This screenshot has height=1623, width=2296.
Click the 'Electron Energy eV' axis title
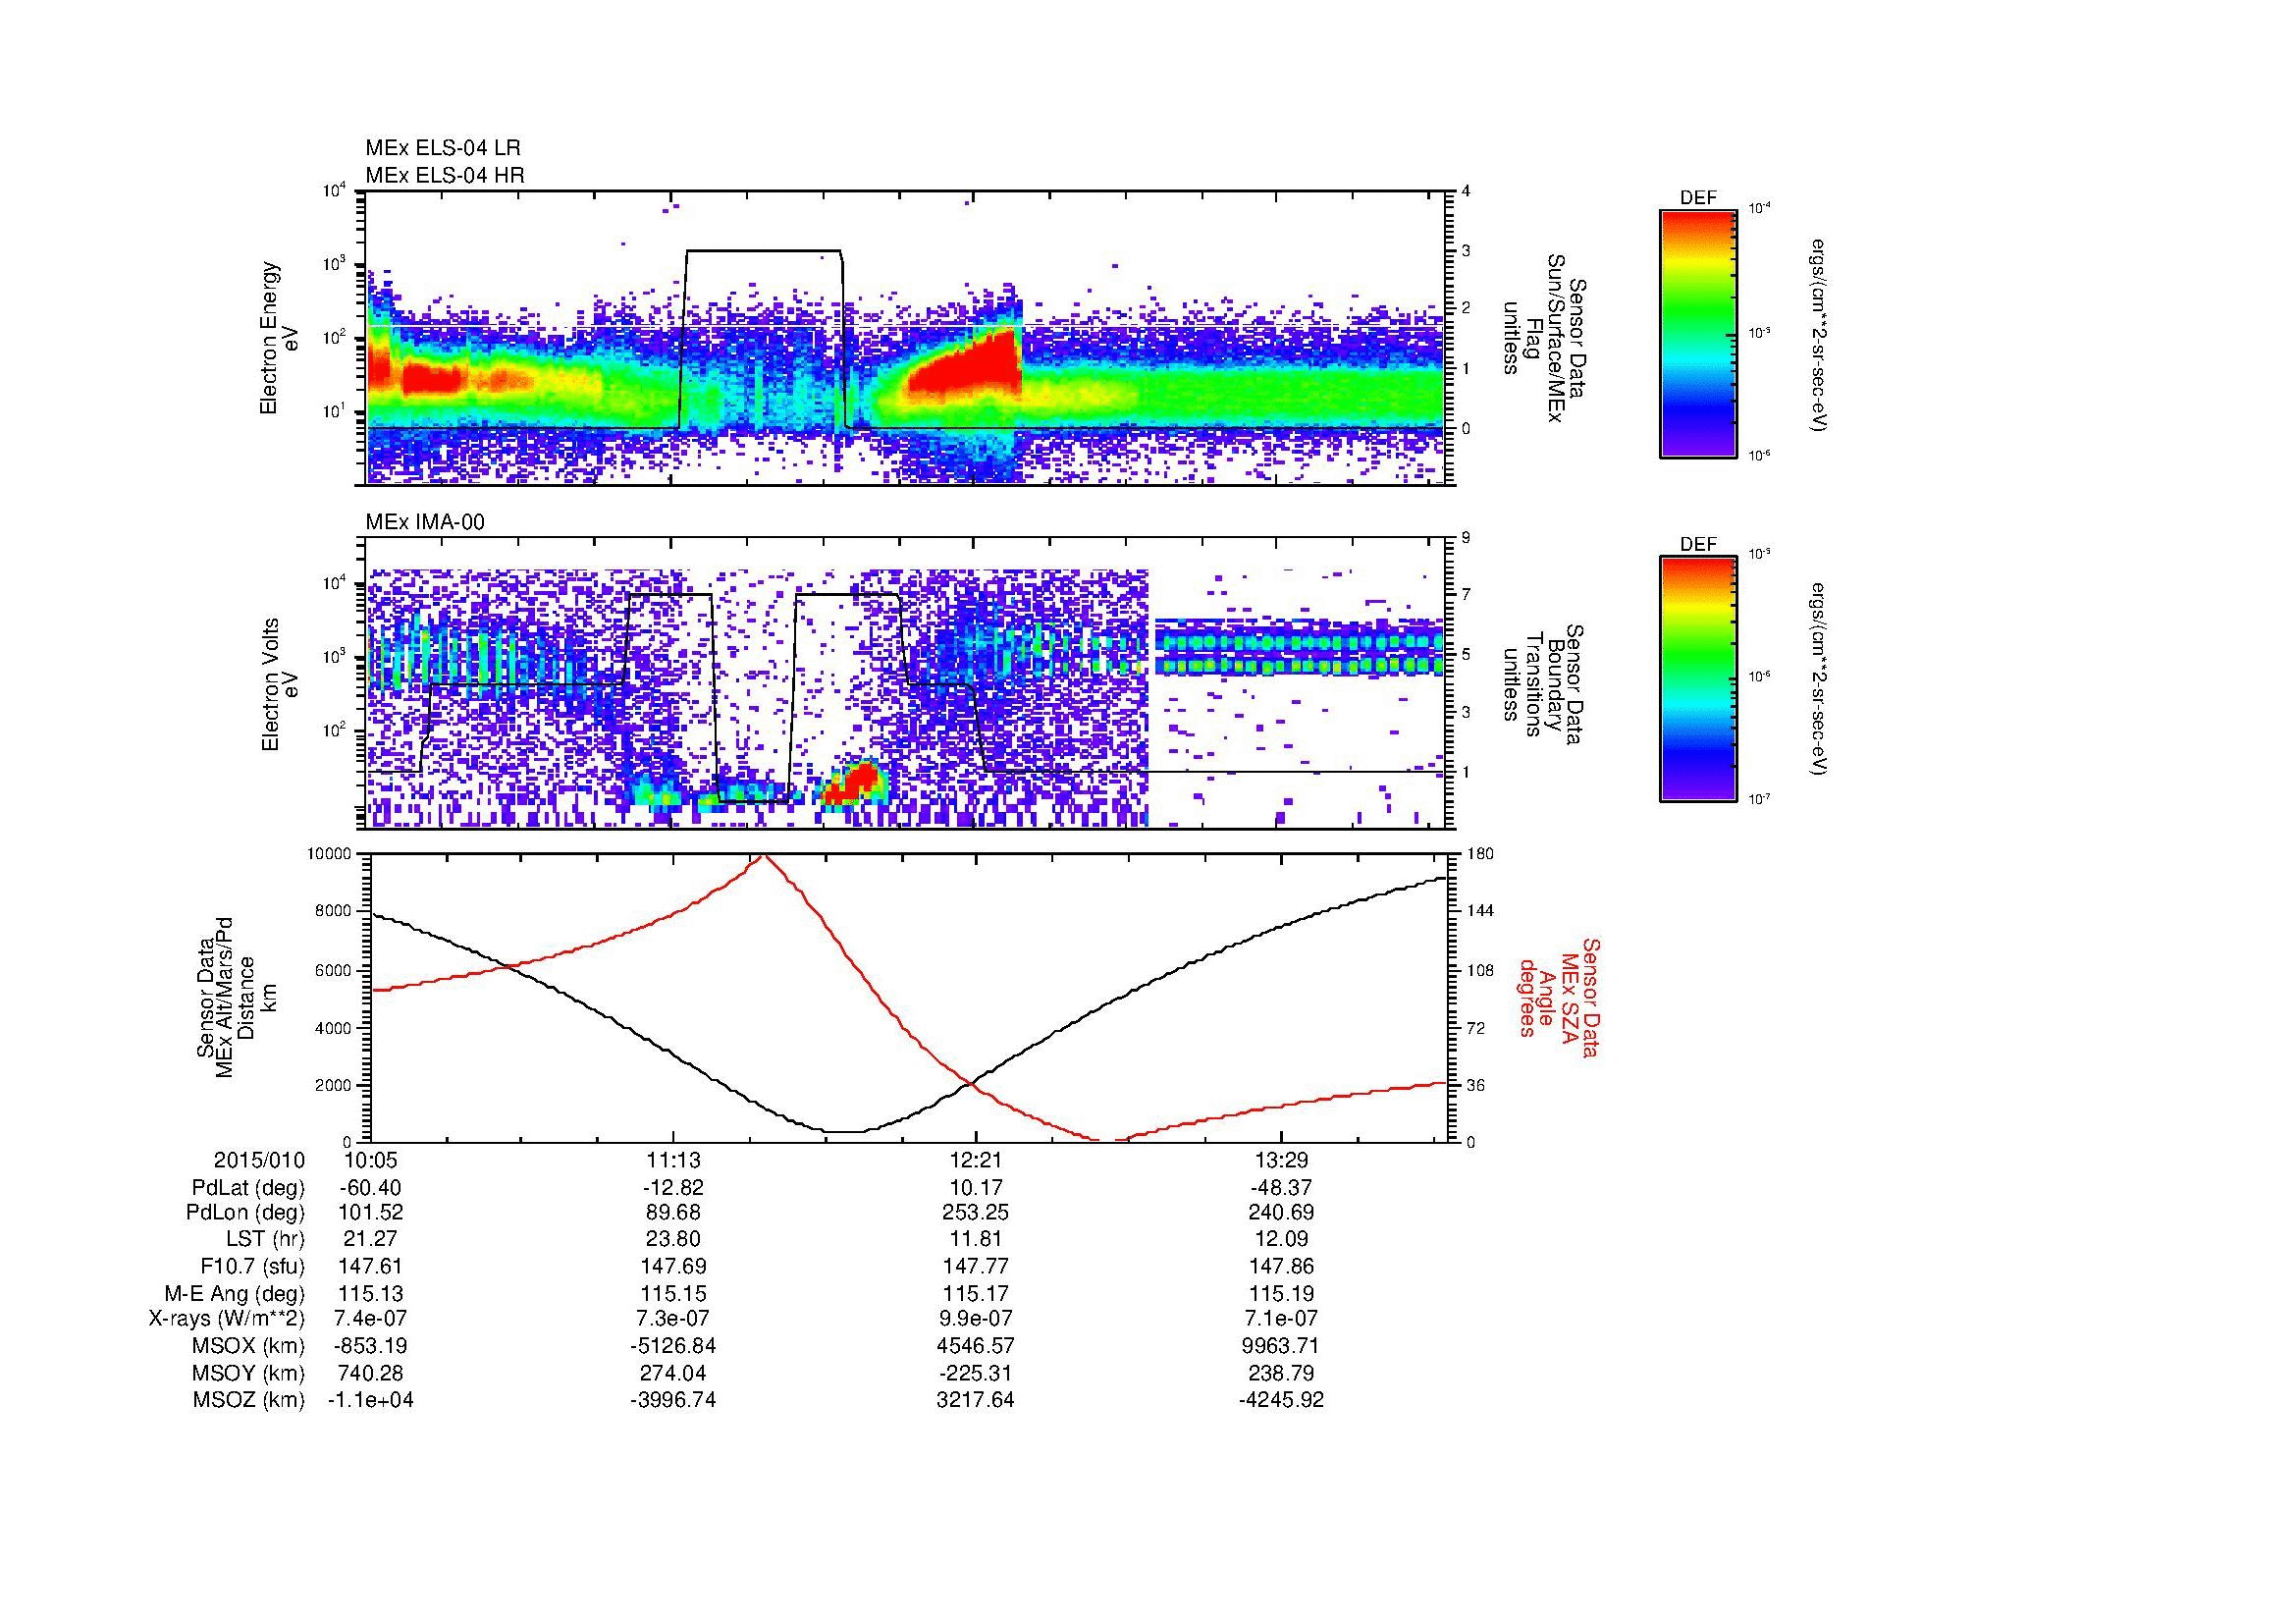coord(280,338)
